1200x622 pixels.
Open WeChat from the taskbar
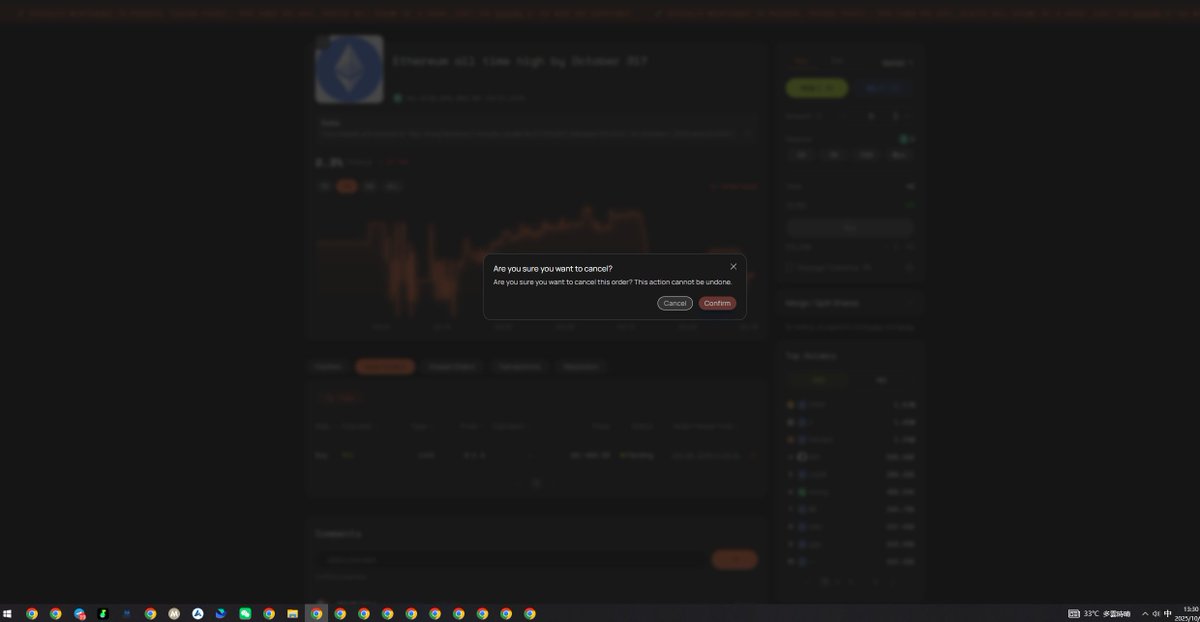[x=245, y=613]
